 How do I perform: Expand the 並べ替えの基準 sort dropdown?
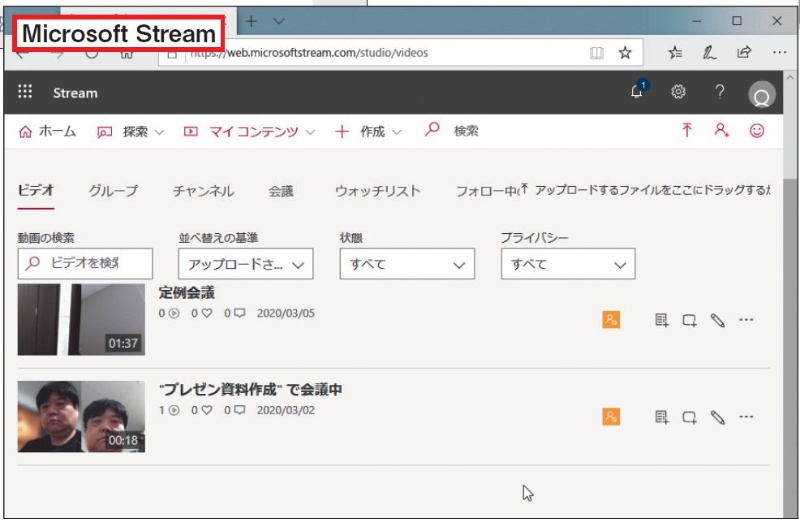[x=245, y=265]
